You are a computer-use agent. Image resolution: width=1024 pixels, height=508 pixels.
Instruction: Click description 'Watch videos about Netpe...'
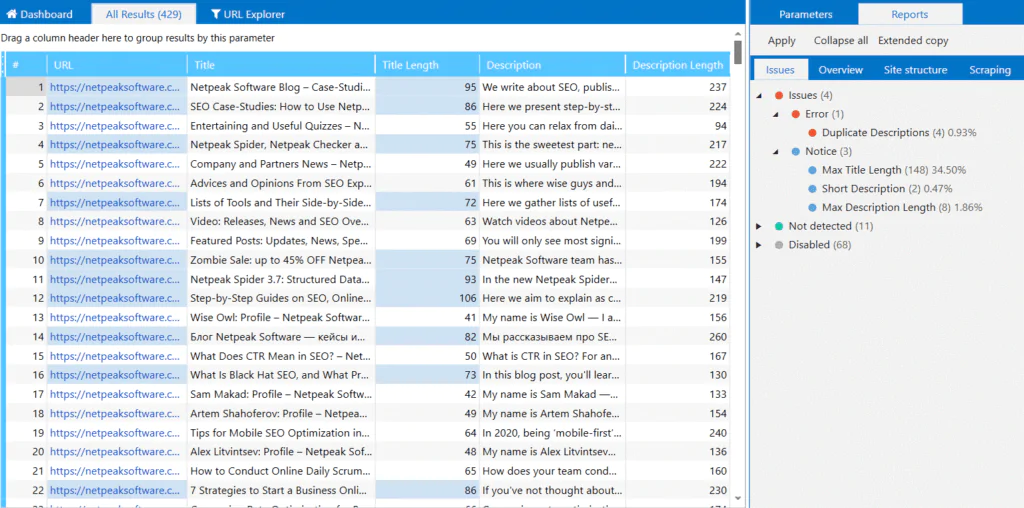(552, 221)
